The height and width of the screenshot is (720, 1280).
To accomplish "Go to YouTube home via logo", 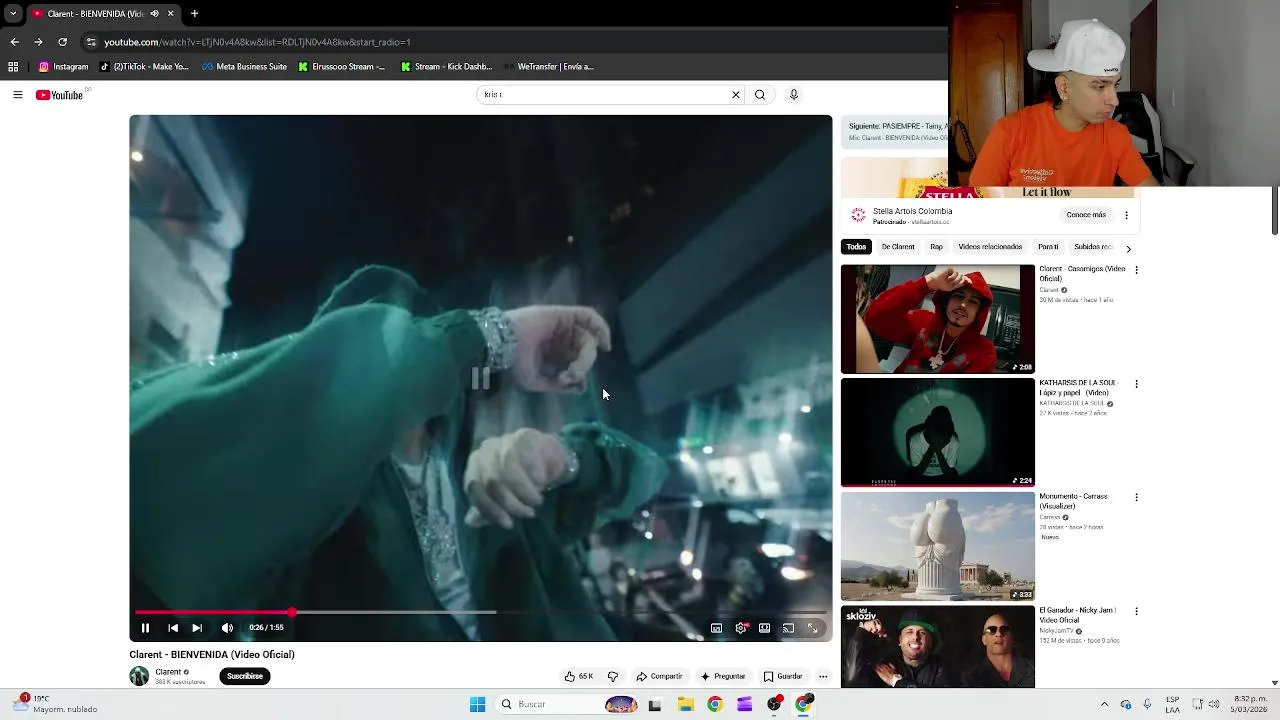I will click(x=59, y=95).
